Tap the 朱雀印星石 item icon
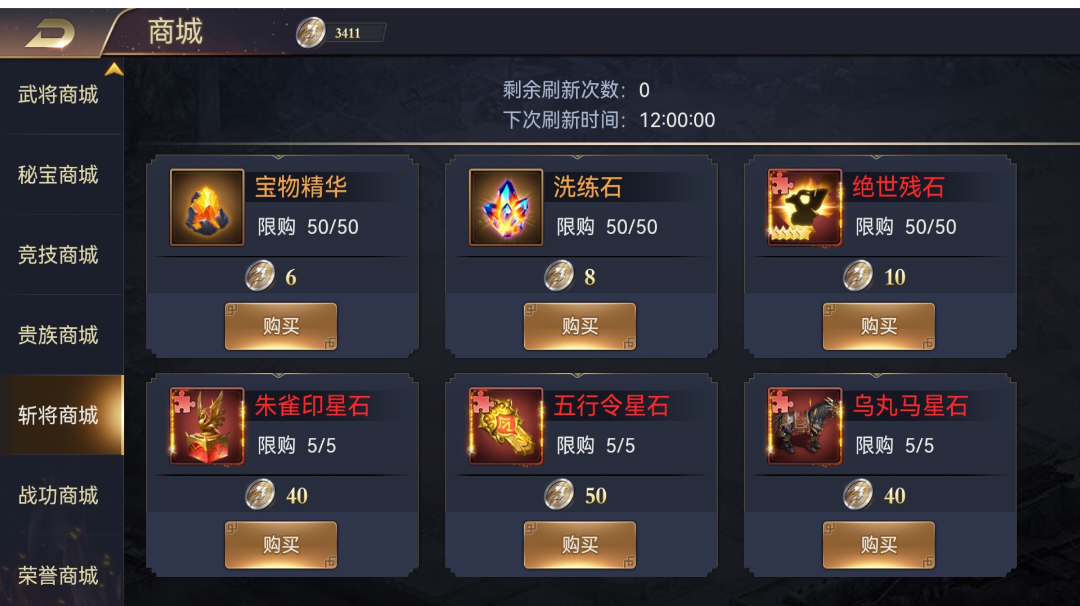This screenshot has width=1080, height=606. click(x=207, y=426)
